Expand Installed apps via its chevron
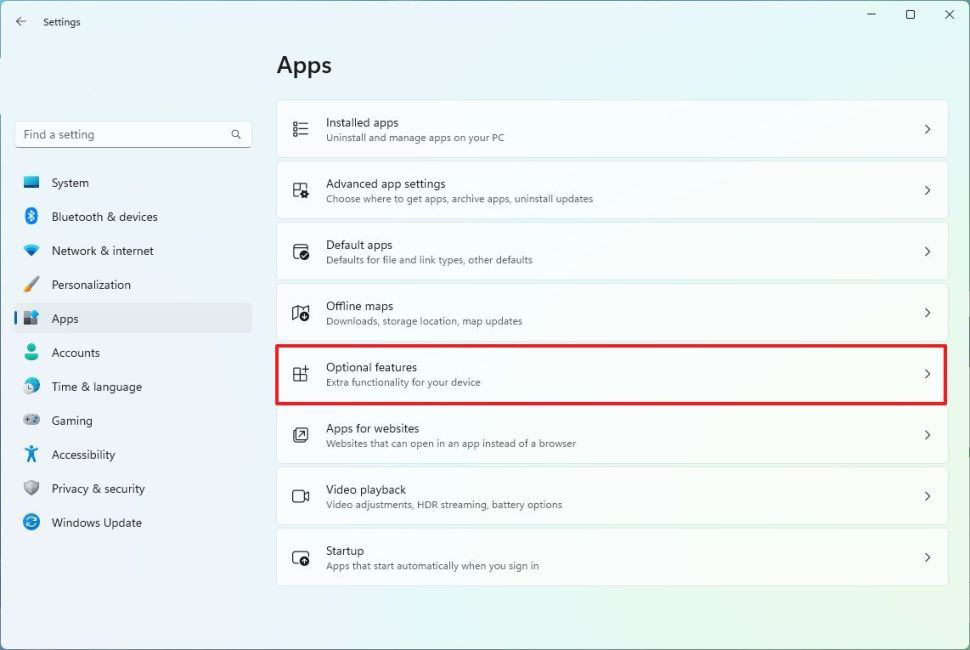This screenshot has height=650, width=970. [927, 129]
